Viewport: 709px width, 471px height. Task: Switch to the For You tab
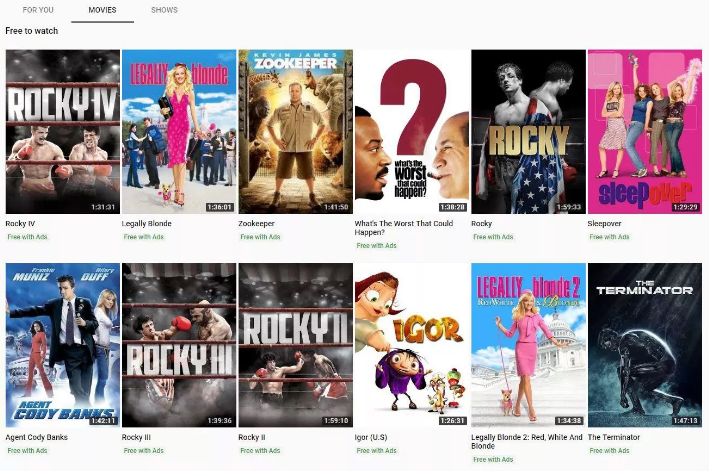(x=38, y=10)
